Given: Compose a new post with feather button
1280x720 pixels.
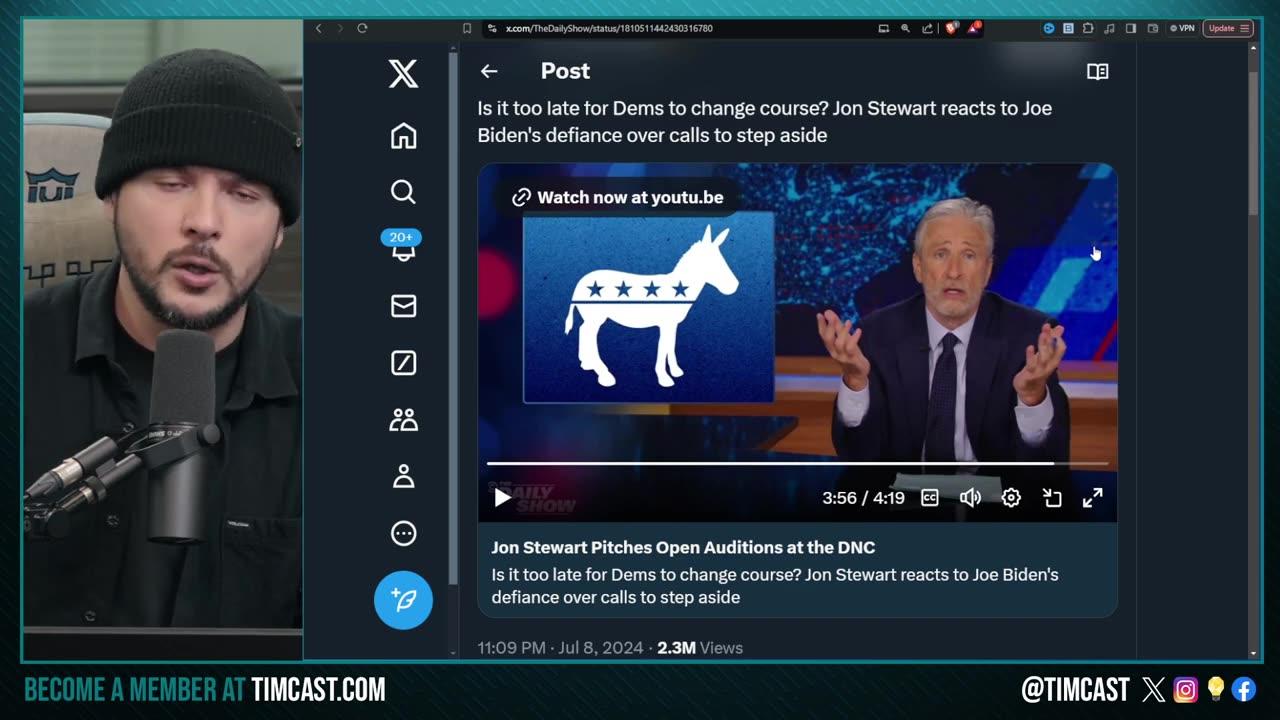Looking at the screenshot, I should pos(403,600).
